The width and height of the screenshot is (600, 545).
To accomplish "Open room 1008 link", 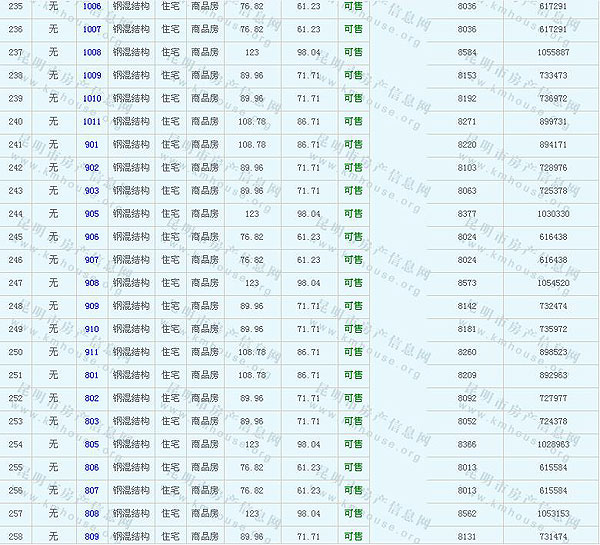I will coord(92,52).
